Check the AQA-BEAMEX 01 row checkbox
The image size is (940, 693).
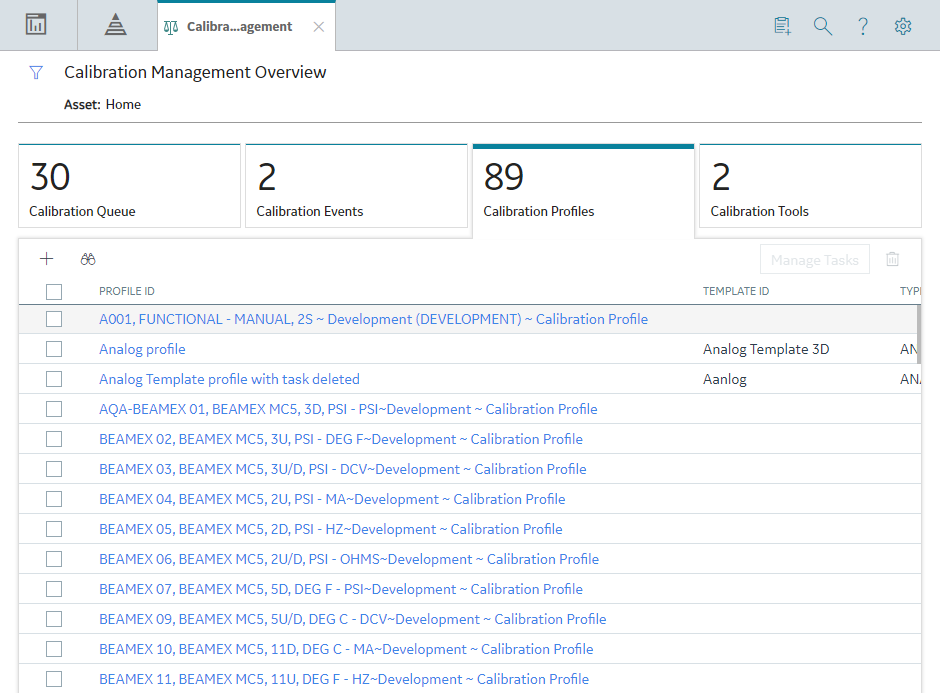coord(54,409)
